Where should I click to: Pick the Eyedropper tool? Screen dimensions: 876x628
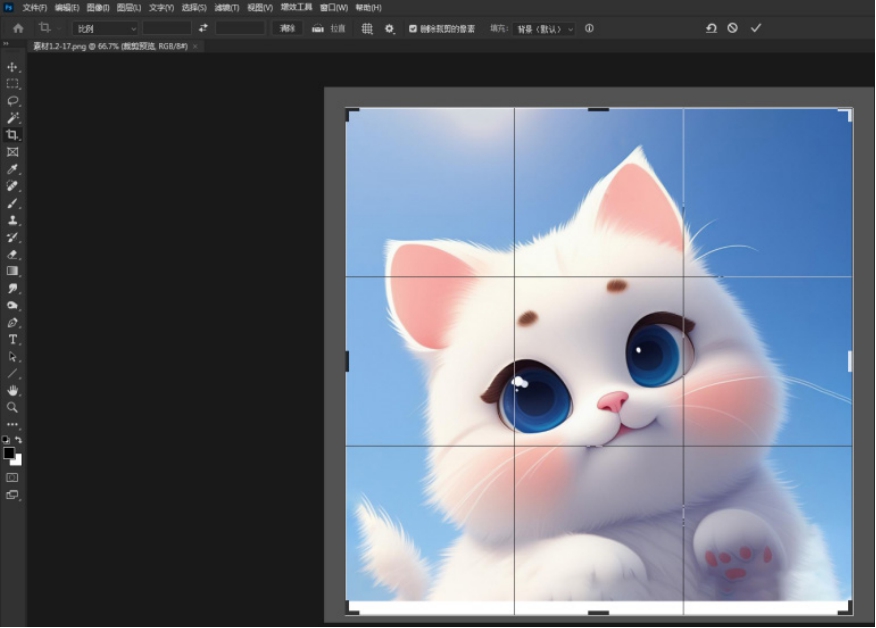point(13,169)
